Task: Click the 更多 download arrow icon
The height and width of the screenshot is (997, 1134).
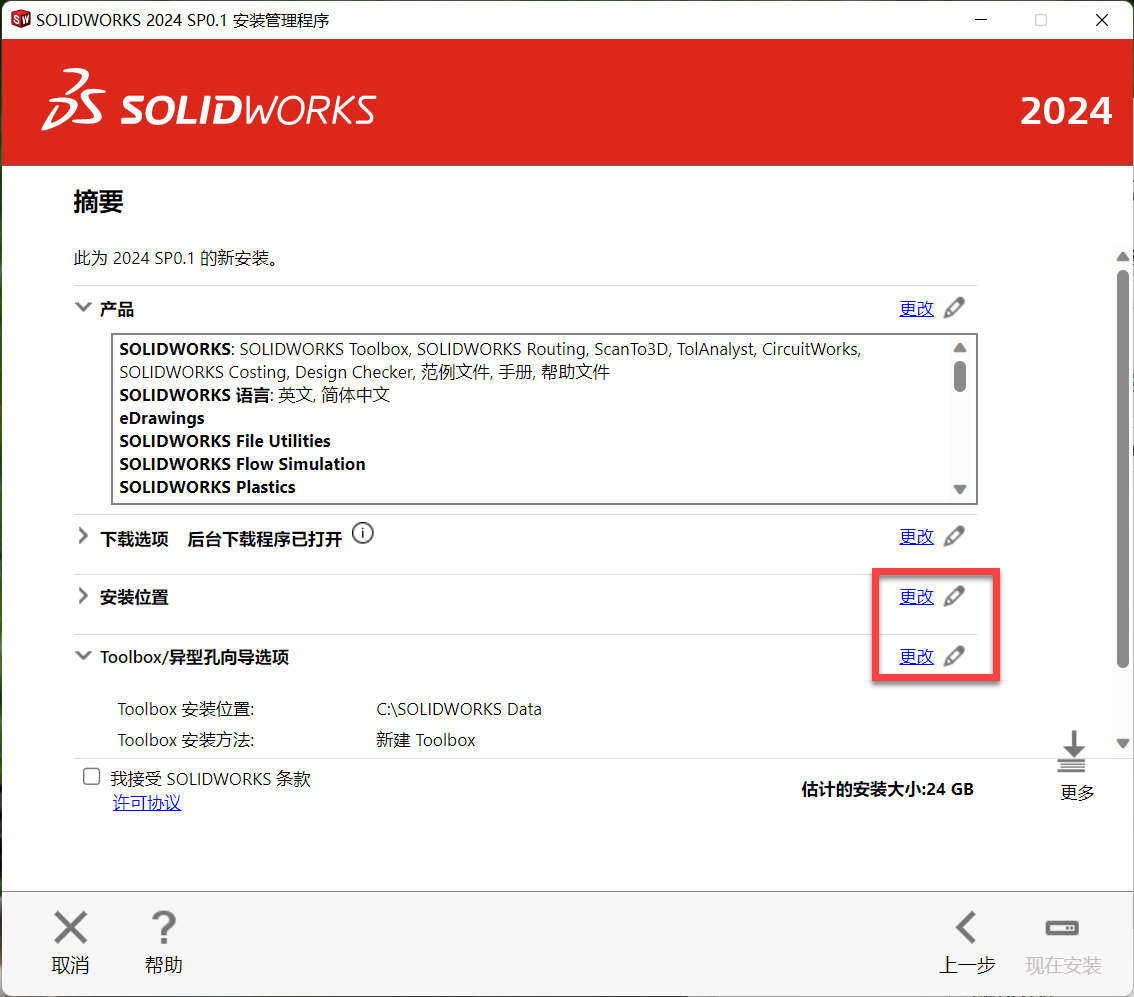Action: pyautogui.click(x=1072, y=751)
